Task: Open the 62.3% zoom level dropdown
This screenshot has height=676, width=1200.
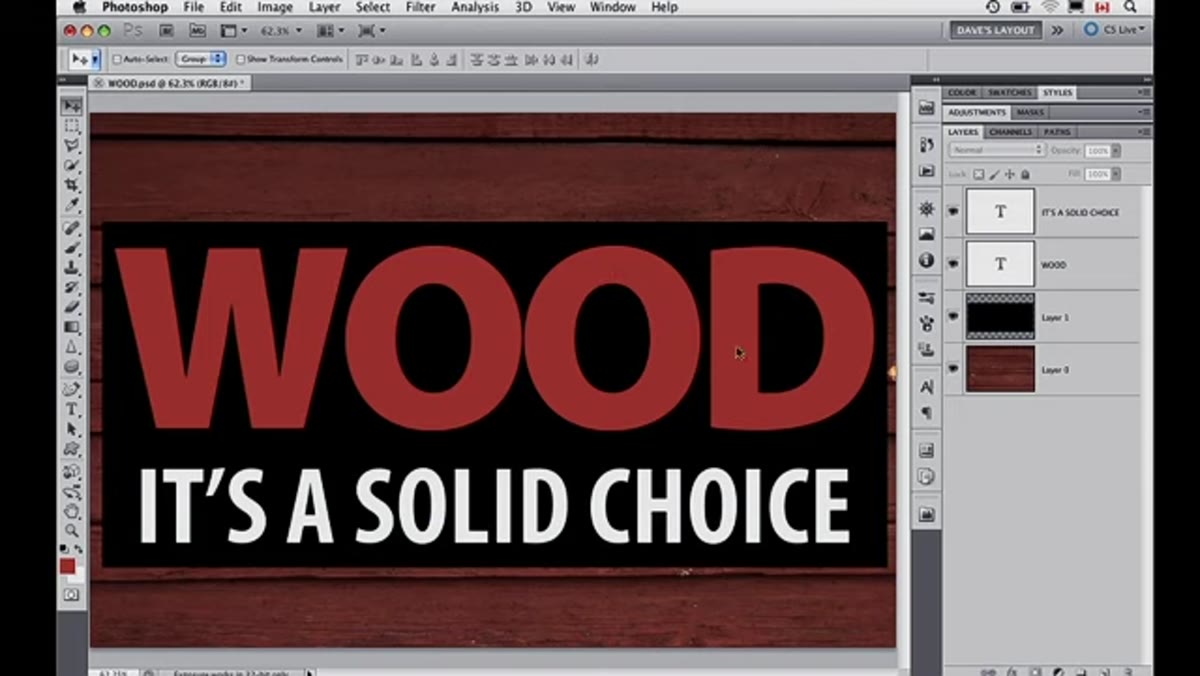Action: [x=282, y=31]
